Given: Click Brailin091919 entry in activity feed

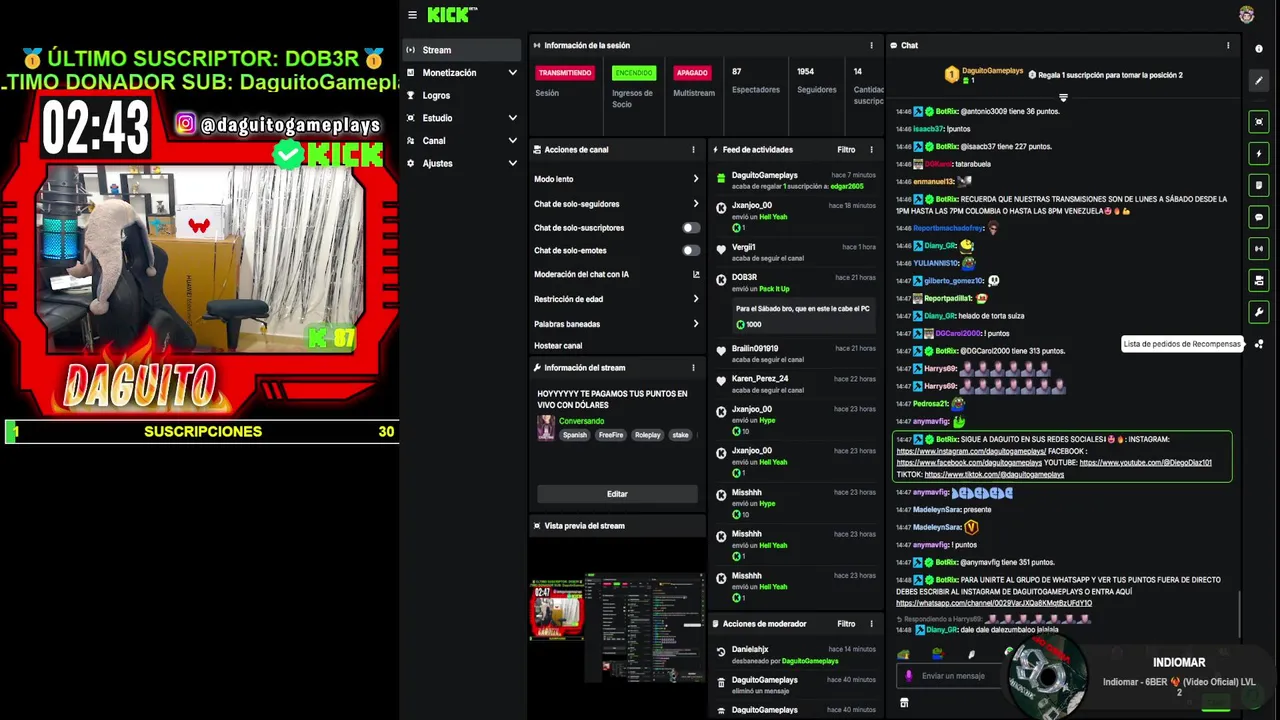Looking at the screenshot, I should [x=796, y=354].
